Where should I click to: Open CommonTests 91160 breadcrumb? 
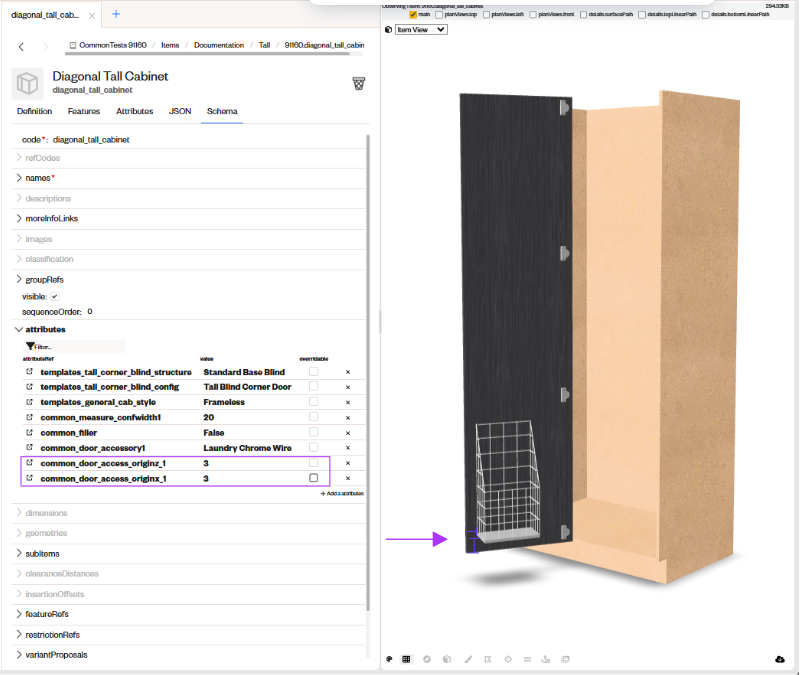(x=108, y=45)
